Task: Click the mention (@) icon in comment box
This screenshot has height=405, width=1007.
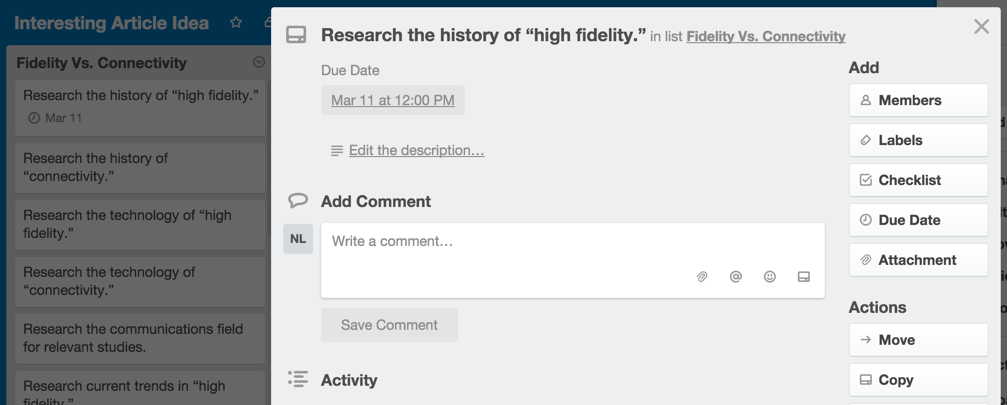Action: coord(736,277)
